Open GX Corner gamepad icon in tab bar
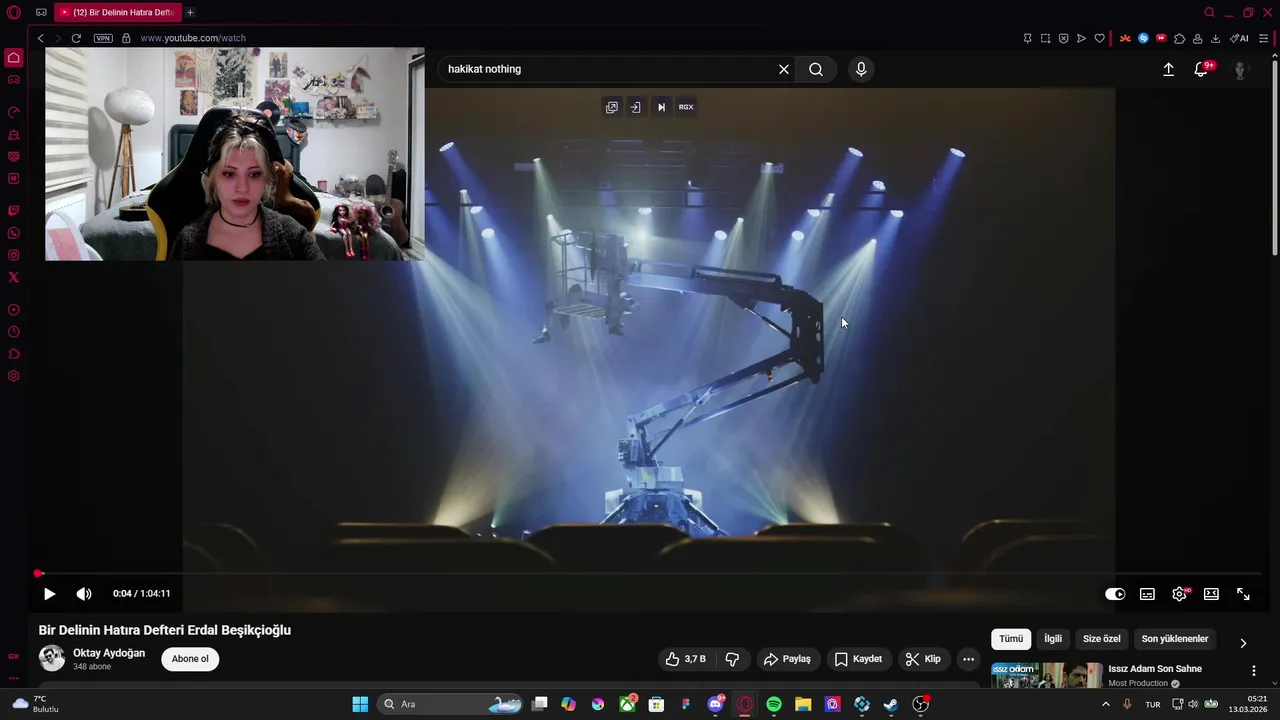Image resolution: width=1280 pixels, height=720 pixels. [41, 13]
